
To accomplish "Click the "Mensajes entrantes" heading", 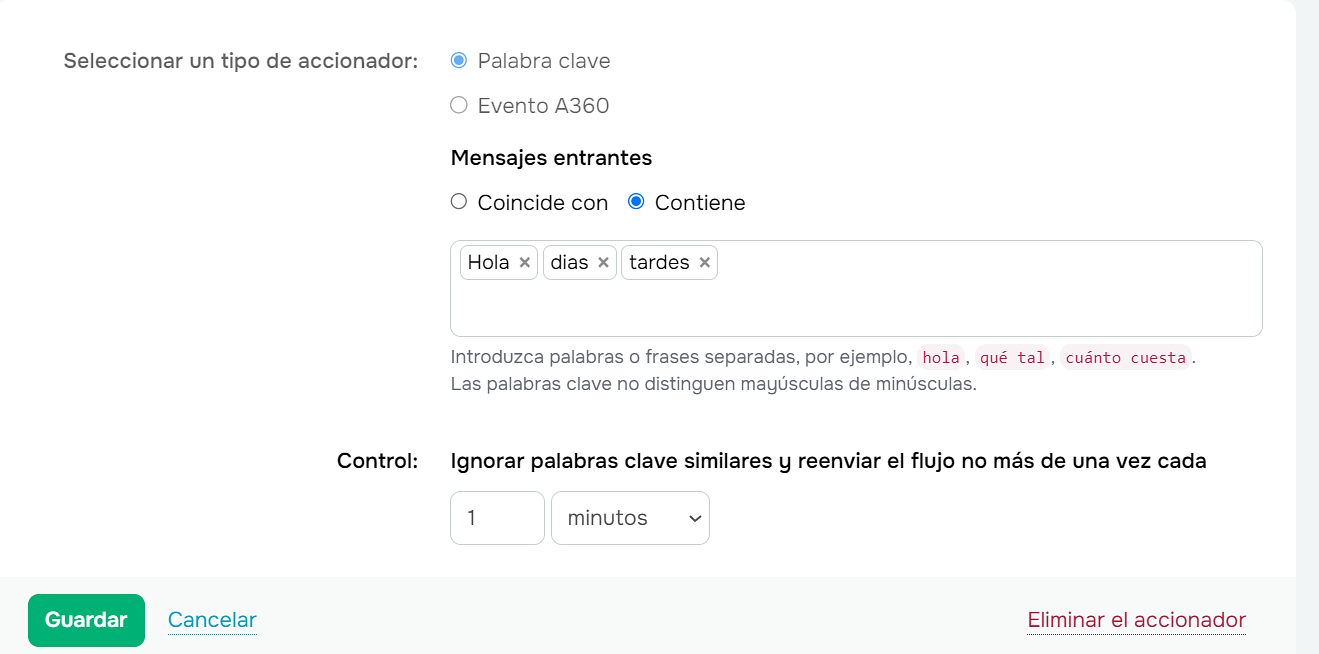I will (551, 157).
